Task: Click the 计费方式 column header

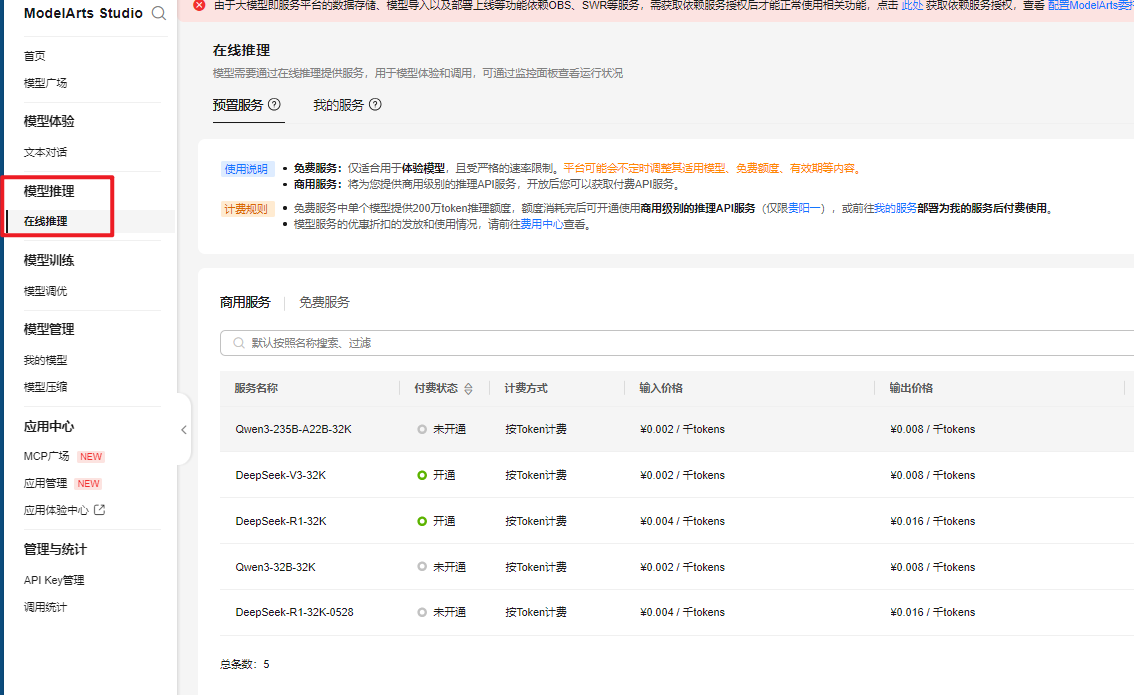Action: pyautogui.click(x=526, y=388)
